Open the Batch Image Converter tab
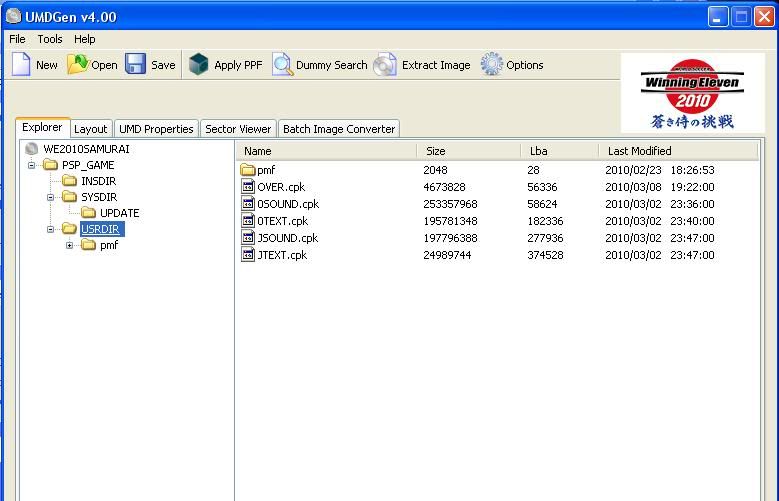The height and width of the screenshot is (501, 779). (339, 129)
